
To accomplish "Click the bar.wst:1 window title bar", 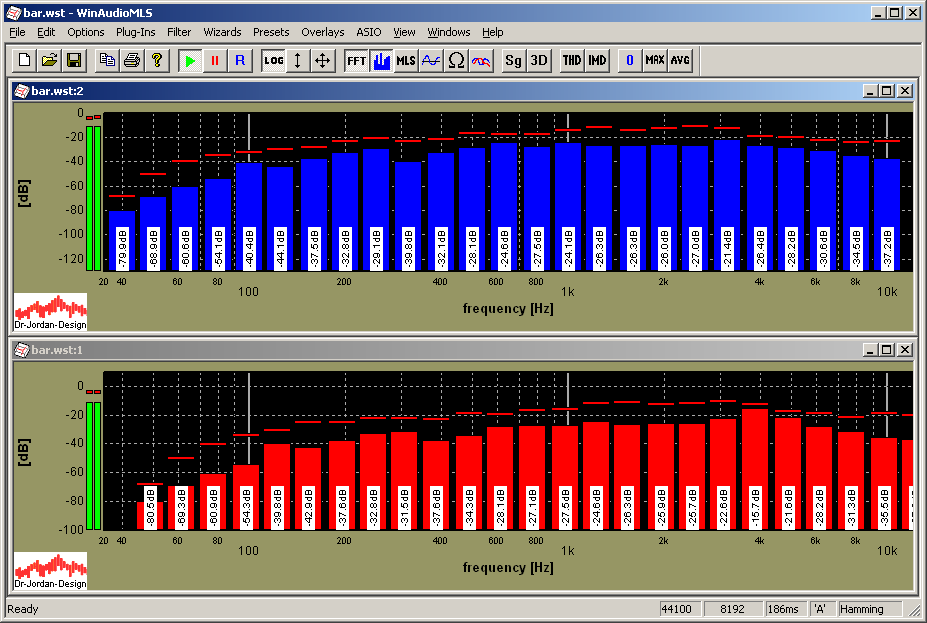I will [x=400, y=349].
